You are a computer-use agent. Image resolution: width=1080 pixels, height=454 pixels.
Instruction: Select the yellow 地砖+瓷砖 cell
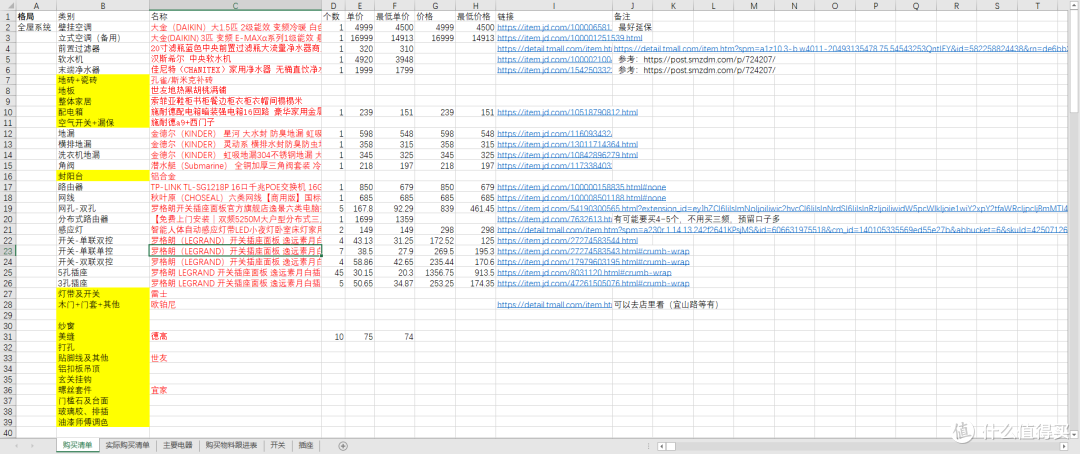[103, 80]
